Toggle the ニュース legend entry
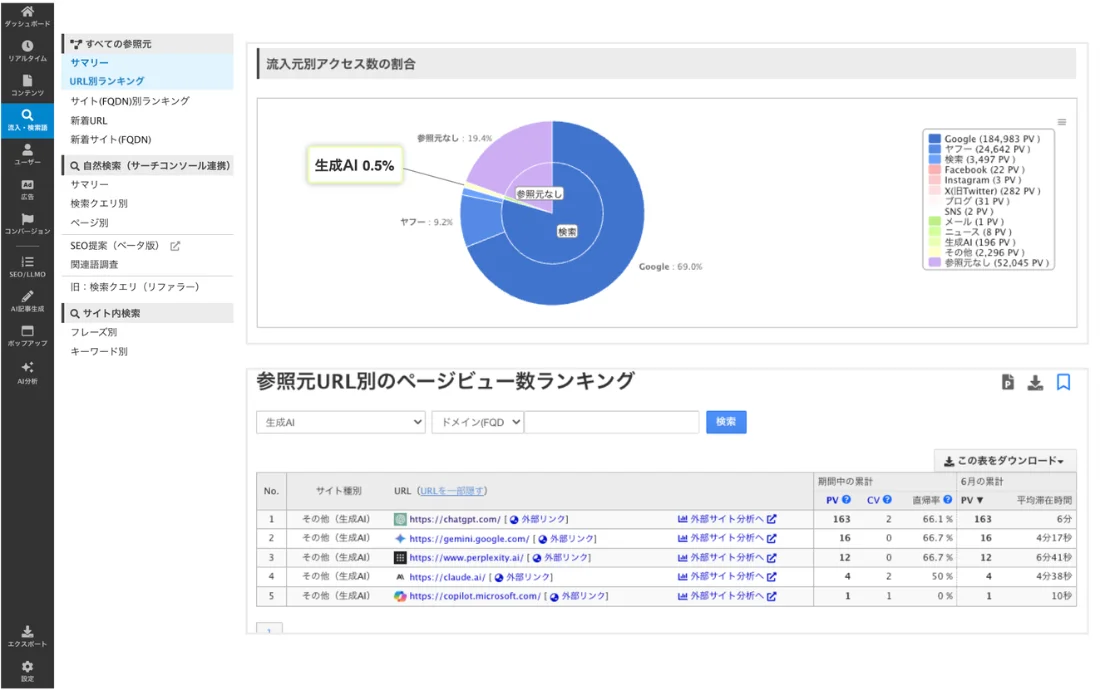1100x690 pixels. coord(970,232)
